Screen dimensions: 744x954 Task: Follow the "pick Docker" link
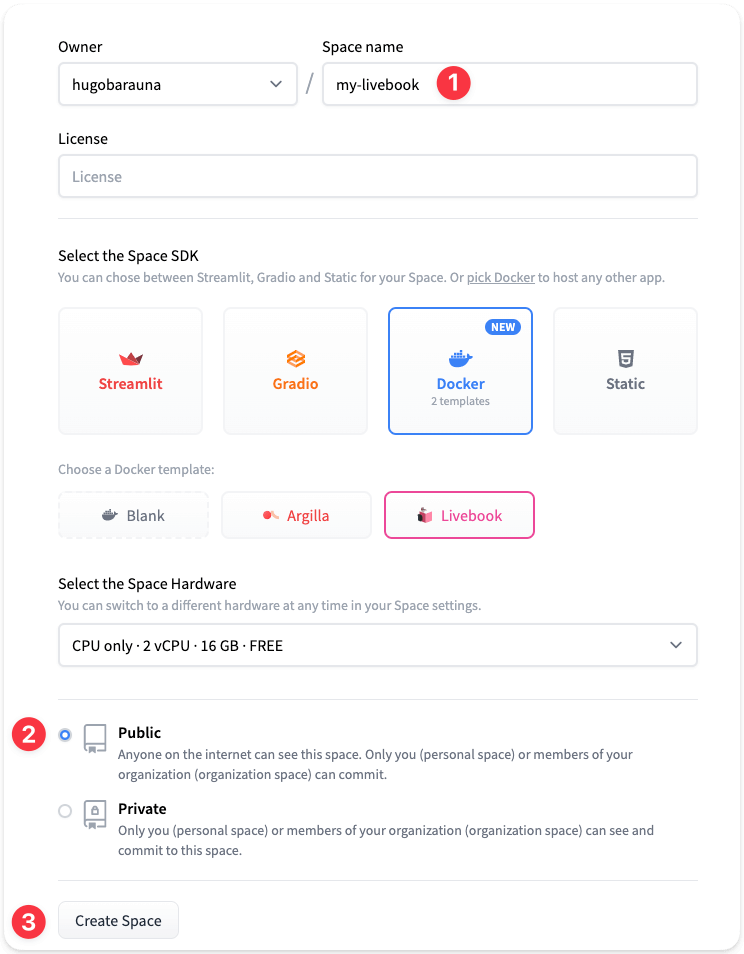tap(501, 277)
